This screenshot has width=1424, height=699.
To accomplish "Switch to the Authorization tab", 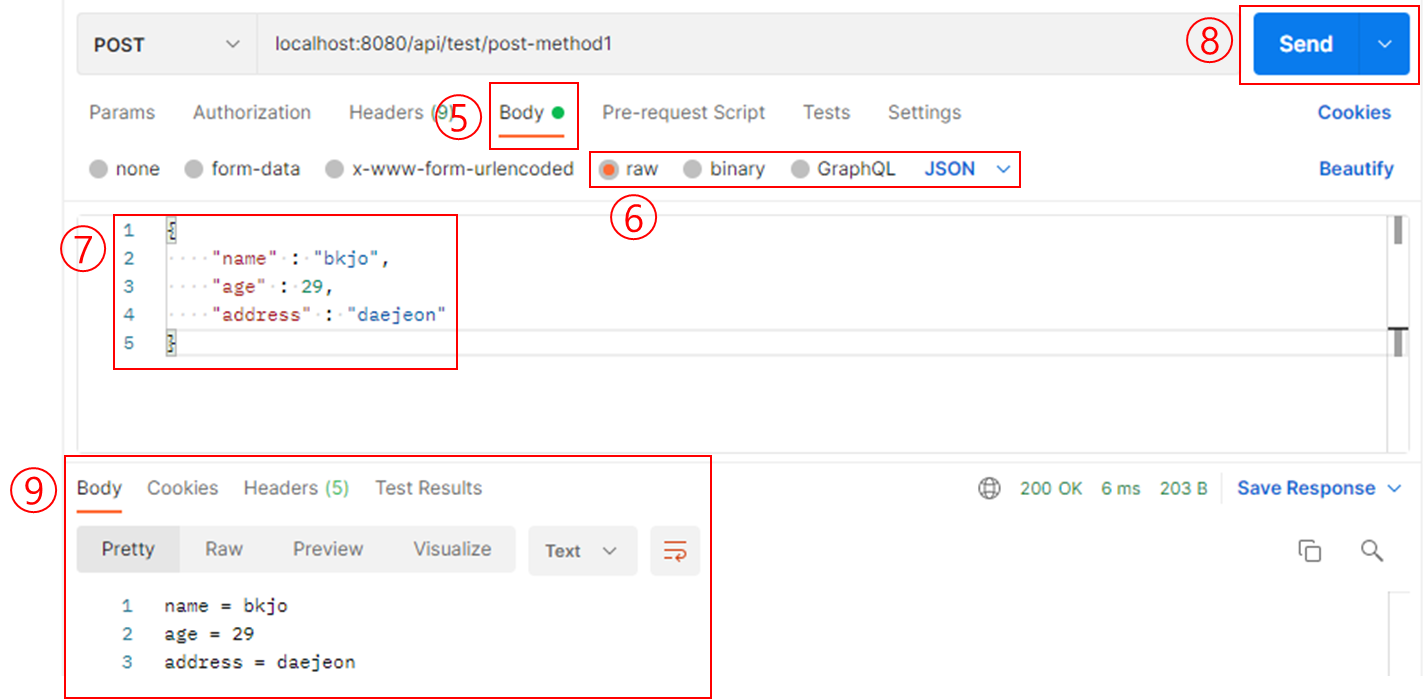I will tap(251, 112).
